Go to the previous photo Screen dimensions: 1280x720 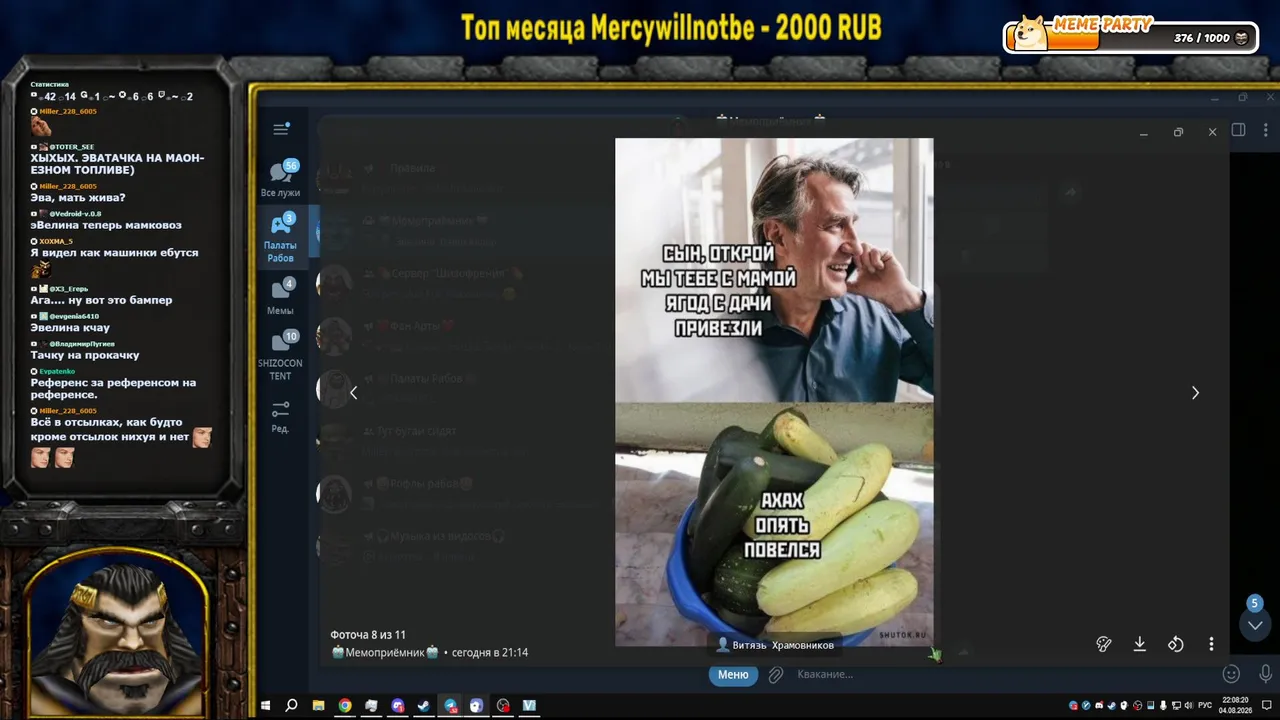pos(353,393)
